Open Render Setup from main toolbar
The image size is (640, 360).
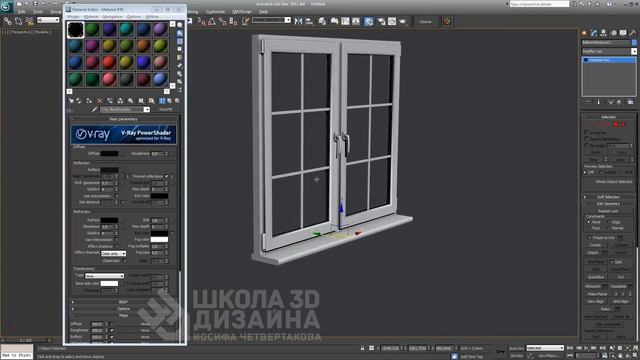pos(381,21)
